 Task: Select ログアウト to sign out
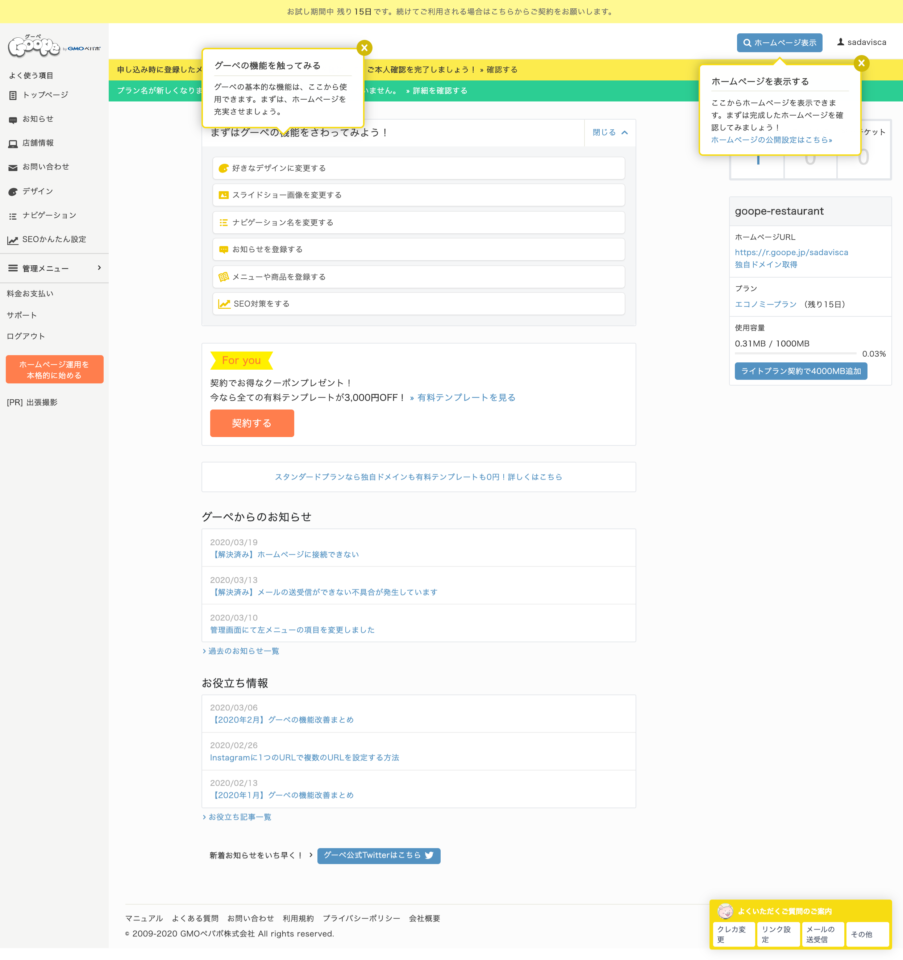(x=26, y=336)
